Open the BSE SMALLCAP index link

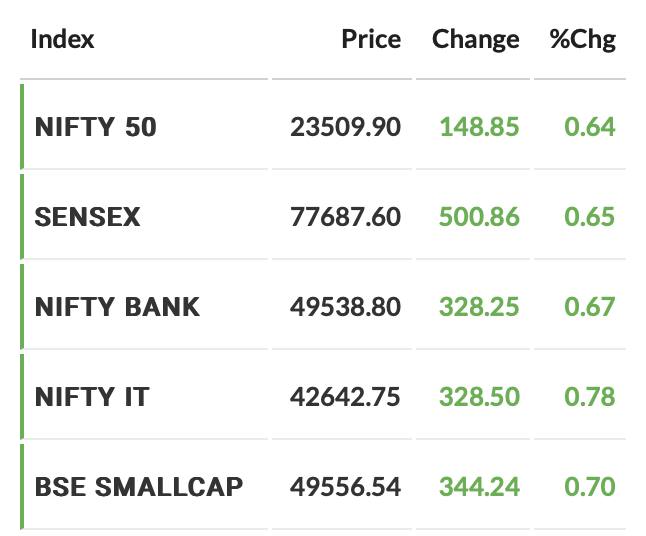click(139, 487)
